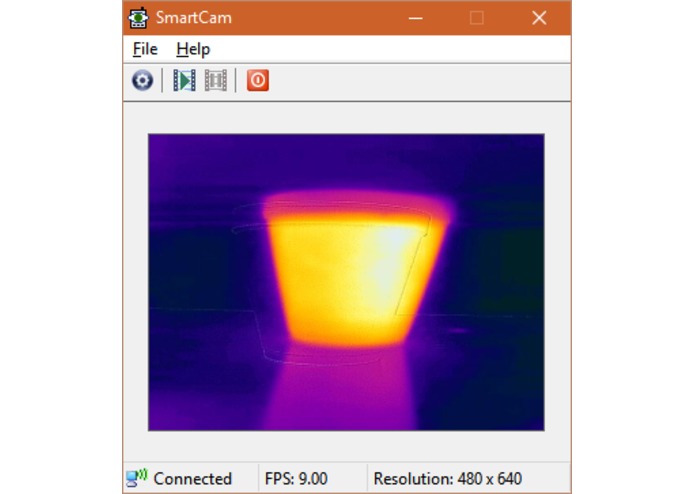Viewport: 695px width, 494px height.
Task: Minimize the SmartCam window
Action: click(415, 18)
